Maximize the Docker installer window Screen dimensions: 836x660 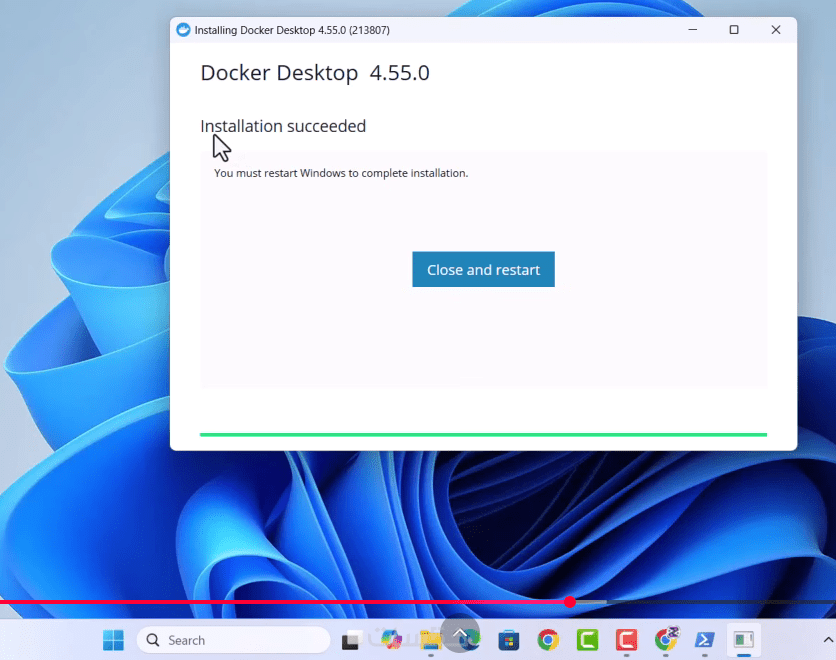734,30
